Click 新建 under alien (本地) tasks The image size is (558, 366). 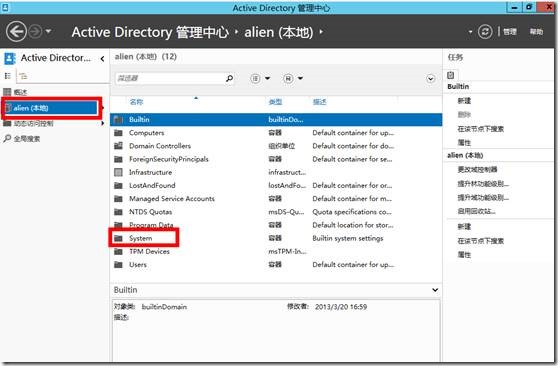point(464,227)
